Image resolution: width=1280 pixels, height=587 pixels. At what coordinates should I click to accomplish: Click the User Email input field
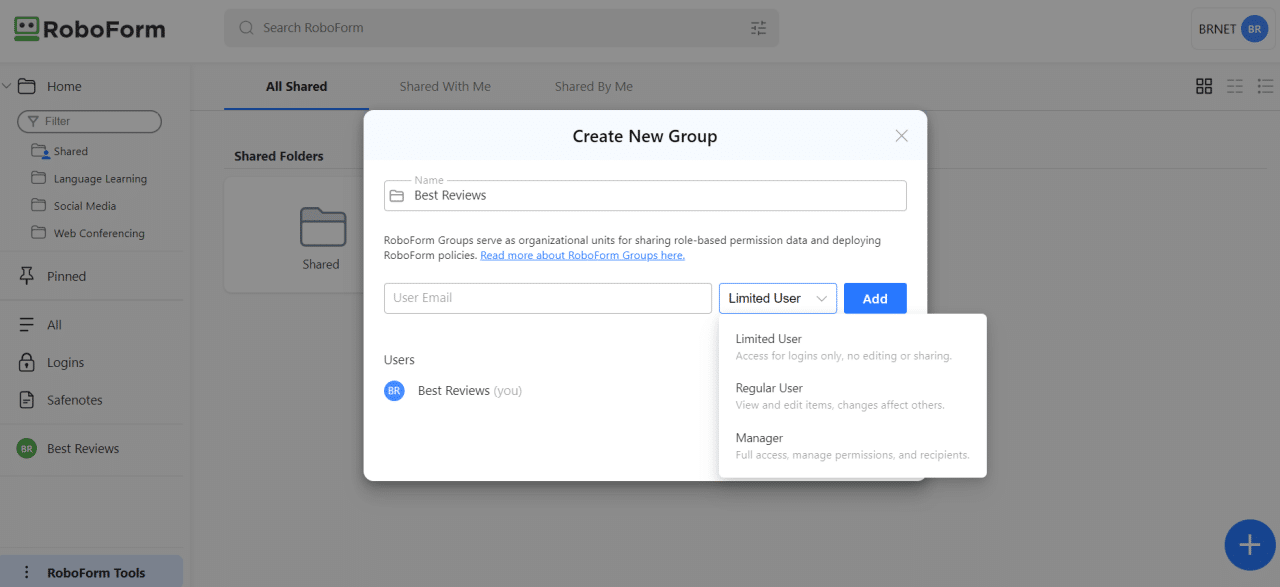coord(547,298)
